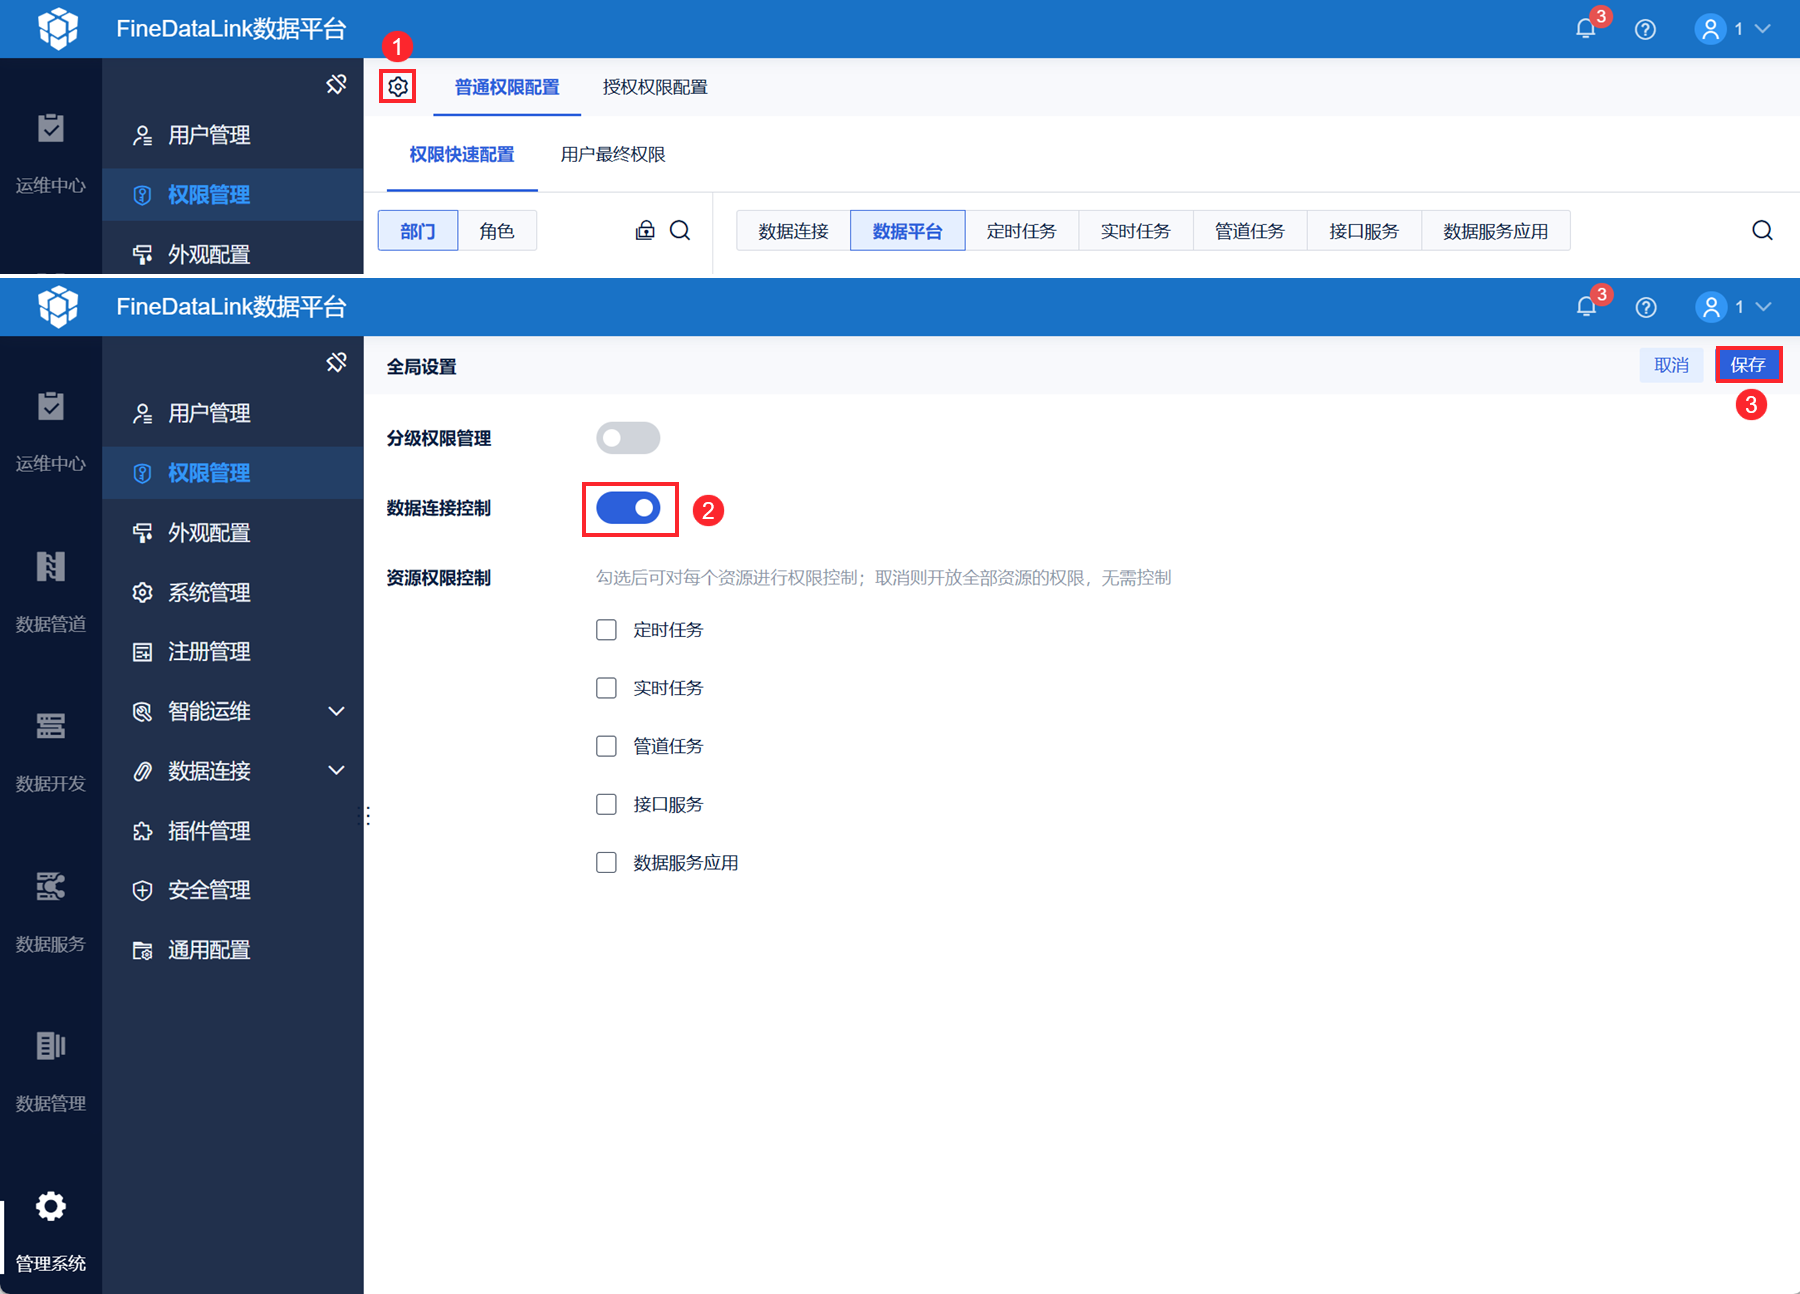Check the 接口服务 checkbox
The image size is (1800, 1294).
coord(606,804)
